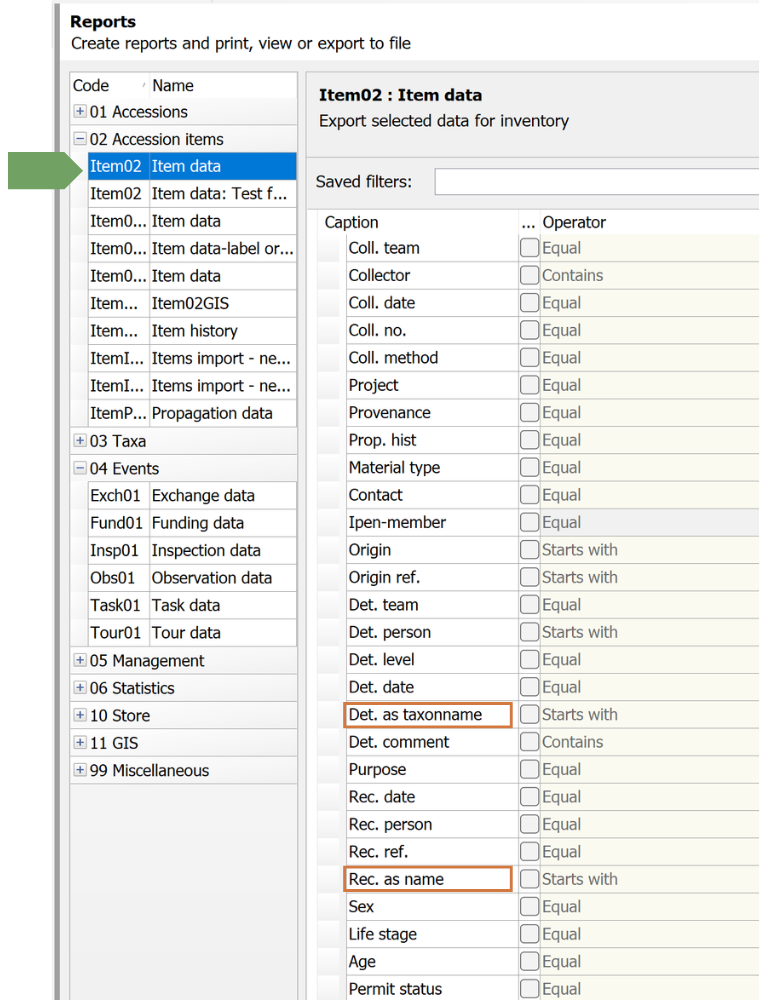759x1000 pixels.
Task: Click the Operator column header
Action: coord(649,222)
